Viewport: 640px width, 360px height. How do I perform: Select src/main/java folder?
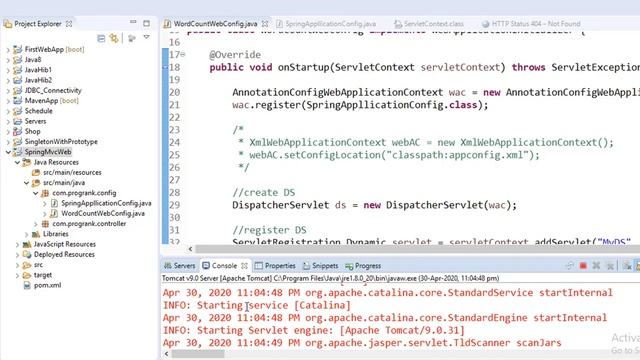[x=64, y=182]
